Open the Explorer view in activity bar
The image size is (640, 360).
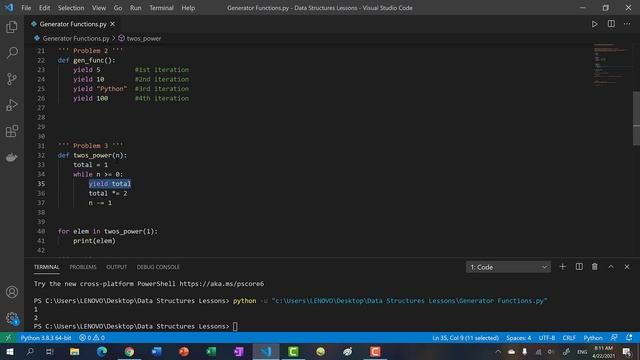12,27
